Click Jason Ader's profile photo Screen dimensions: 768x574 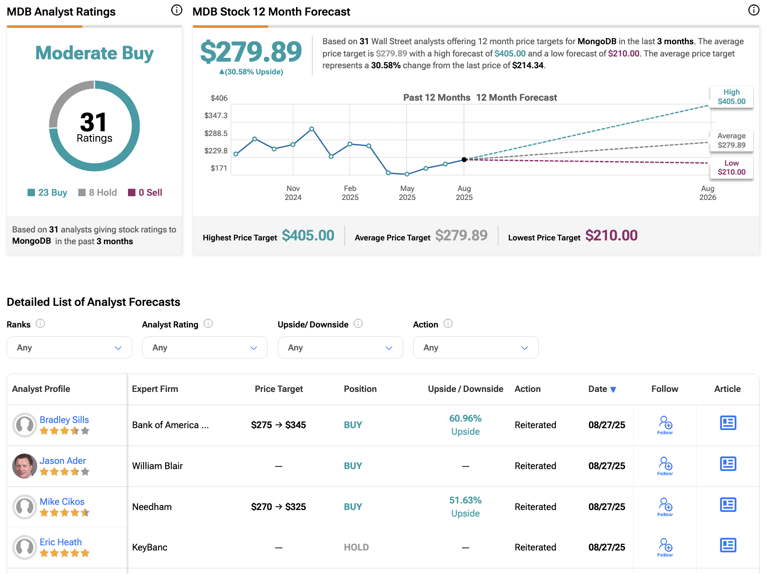(24, 466)
